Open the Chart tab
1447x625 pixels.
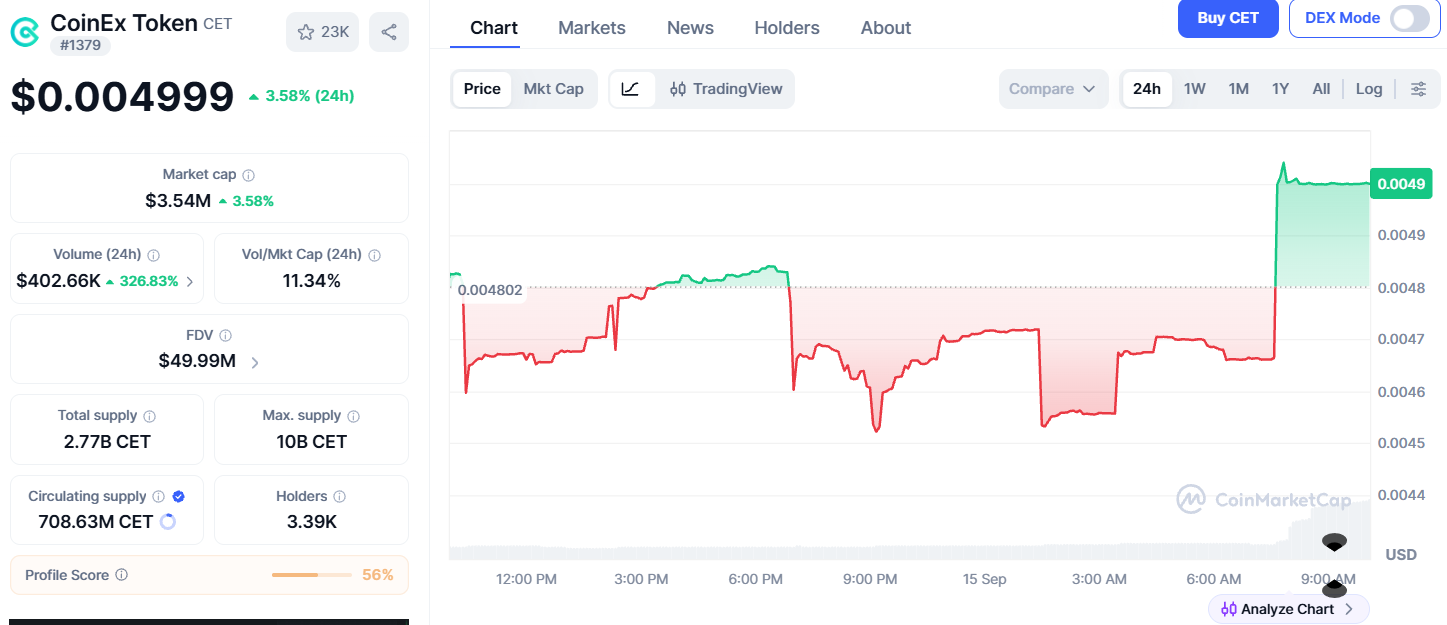pos(494,28)
